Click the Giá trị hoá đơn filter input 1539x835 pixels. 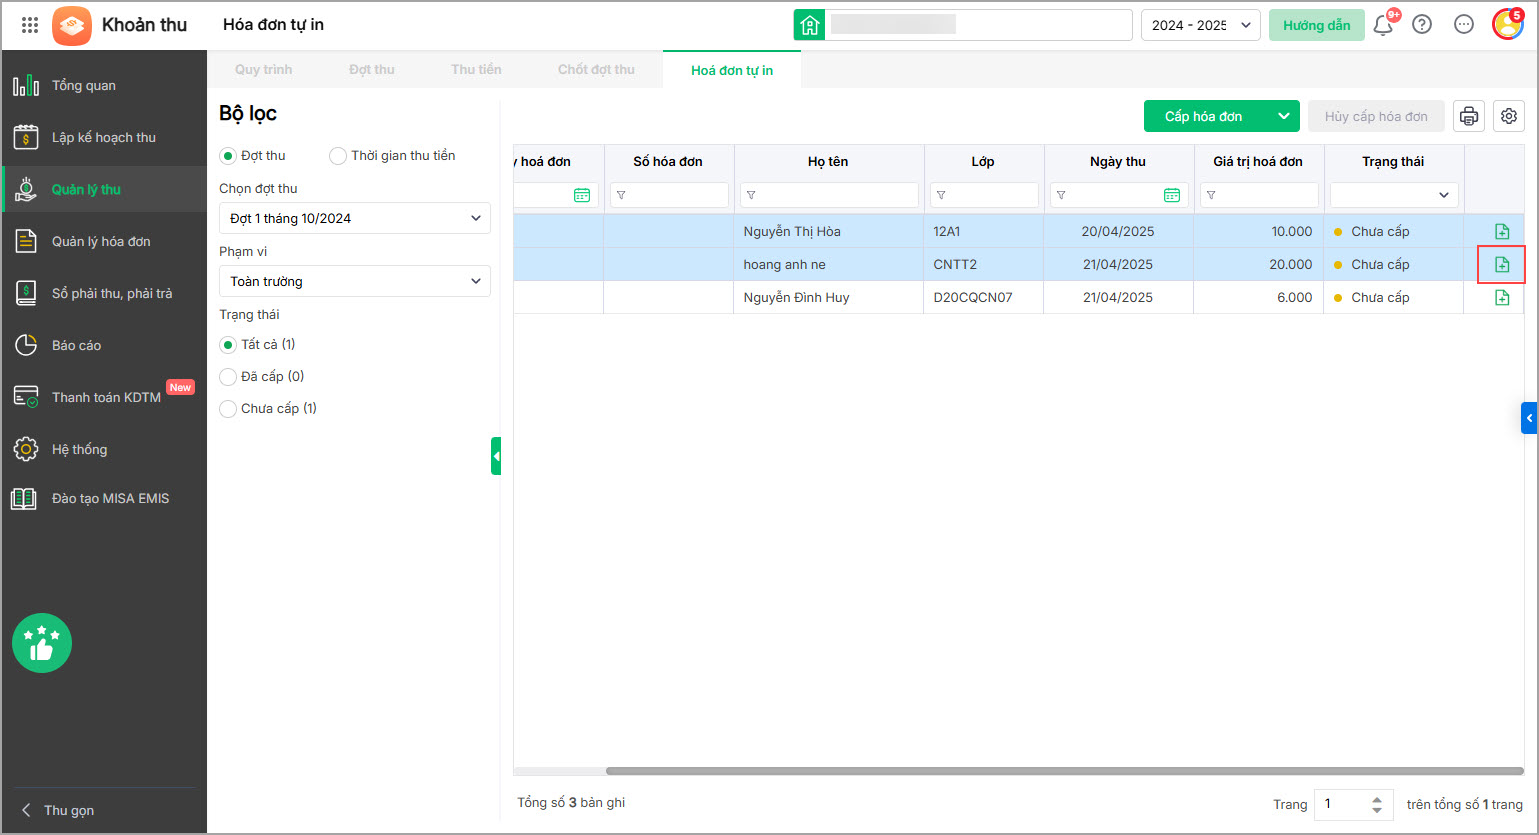point(1259,195)
